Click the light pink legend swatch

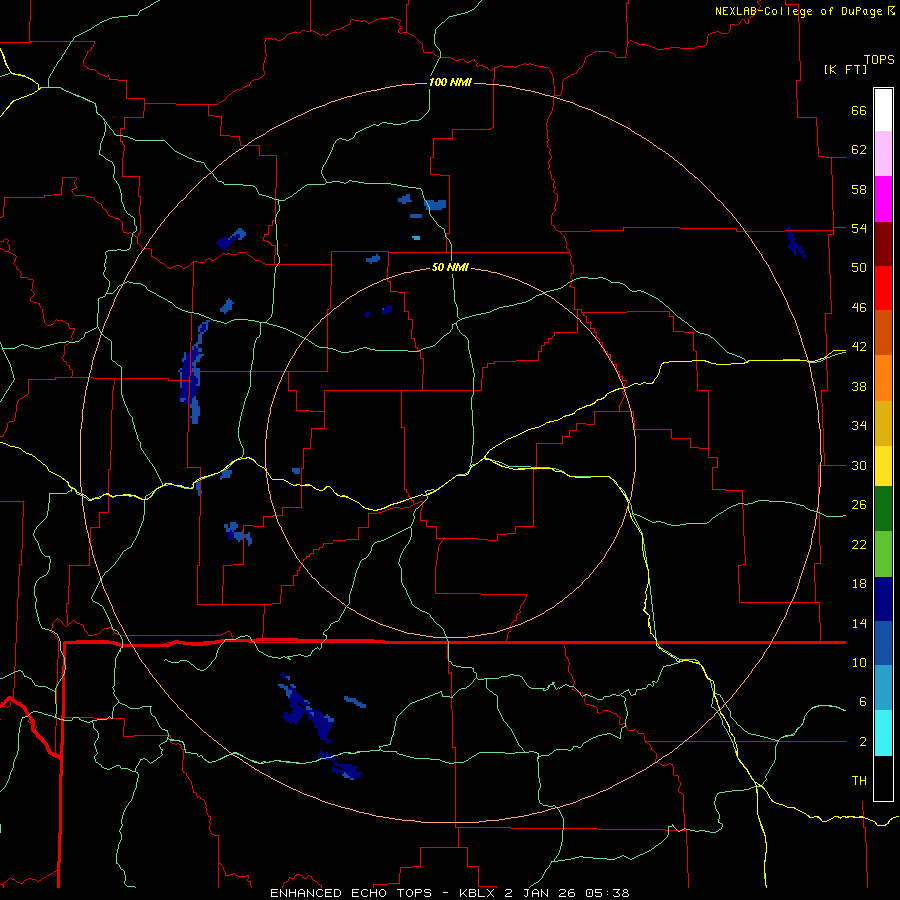click(883, 153)
